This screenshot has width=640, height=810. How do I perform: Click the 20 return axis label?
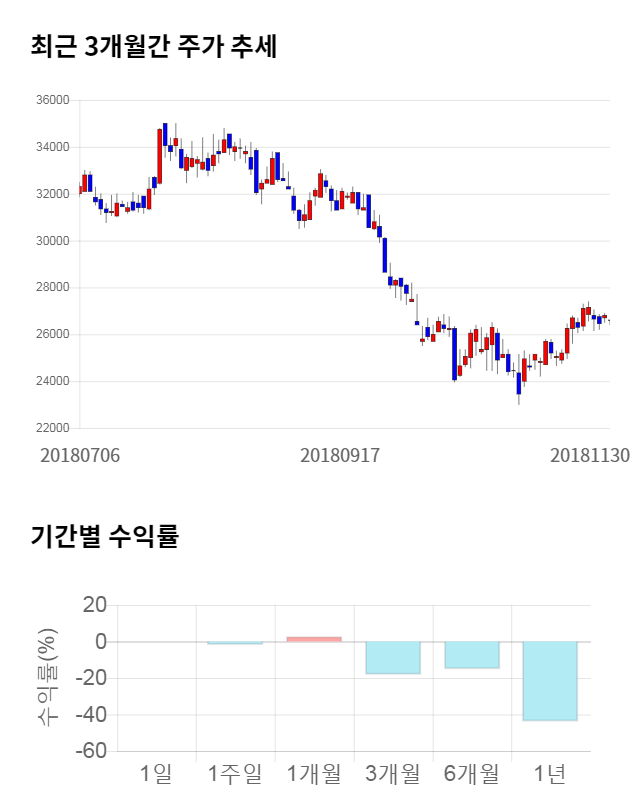point(95,605)
